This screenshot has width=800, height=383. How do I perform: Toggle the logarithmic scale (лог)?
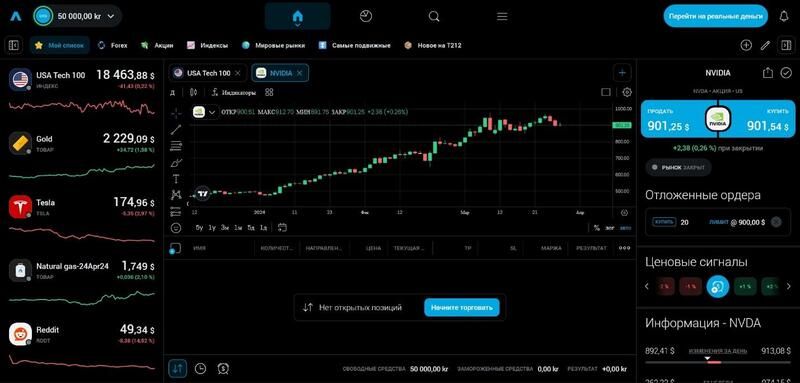click(610, 228)
